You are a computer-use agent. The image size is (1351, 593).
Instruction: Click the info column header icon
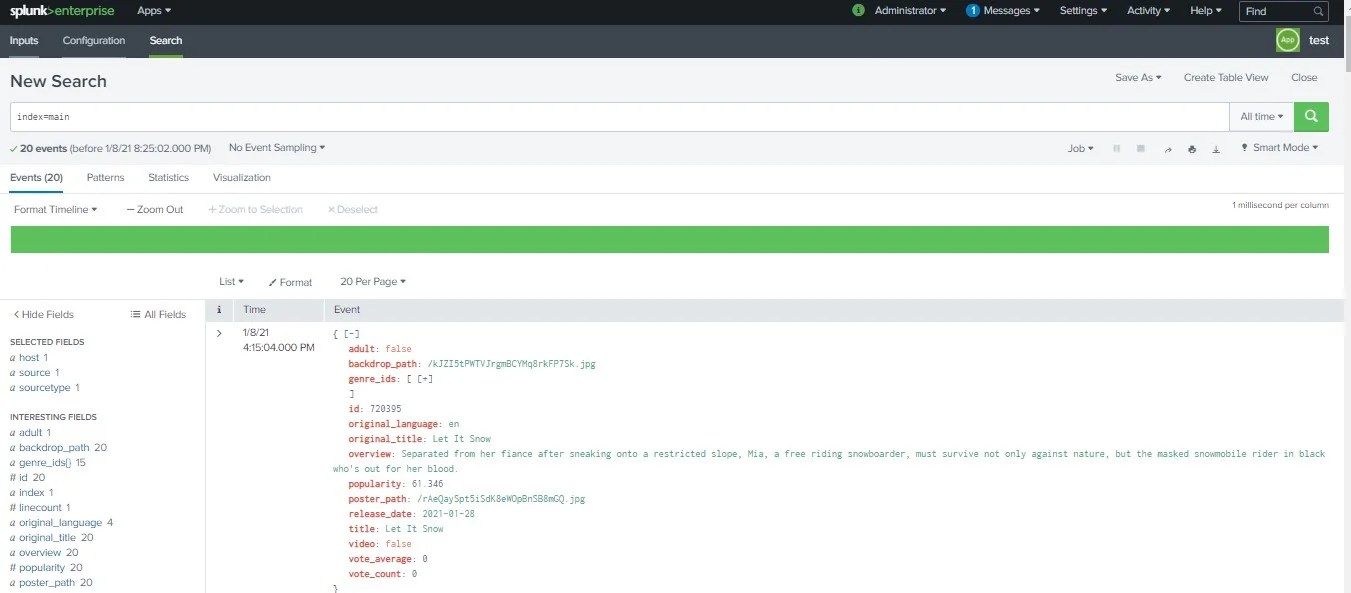click(219, 310)
